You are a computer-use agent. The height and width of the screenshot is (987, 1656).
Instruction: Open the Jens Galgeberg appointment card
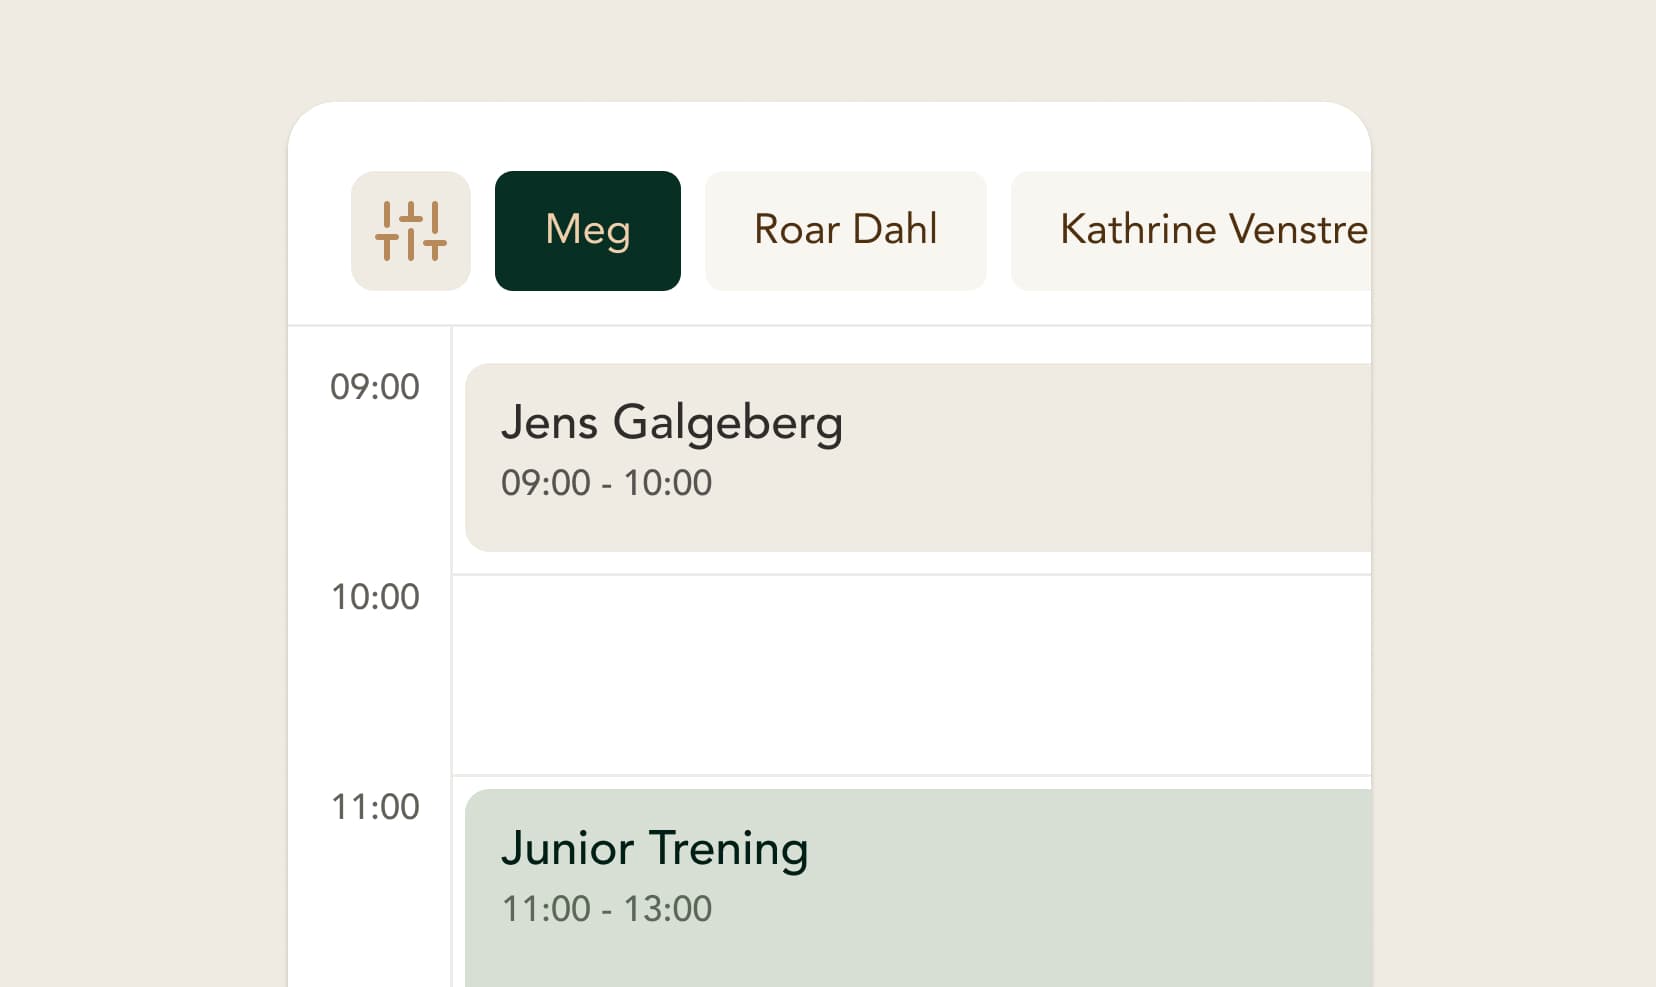pos(918,457)
